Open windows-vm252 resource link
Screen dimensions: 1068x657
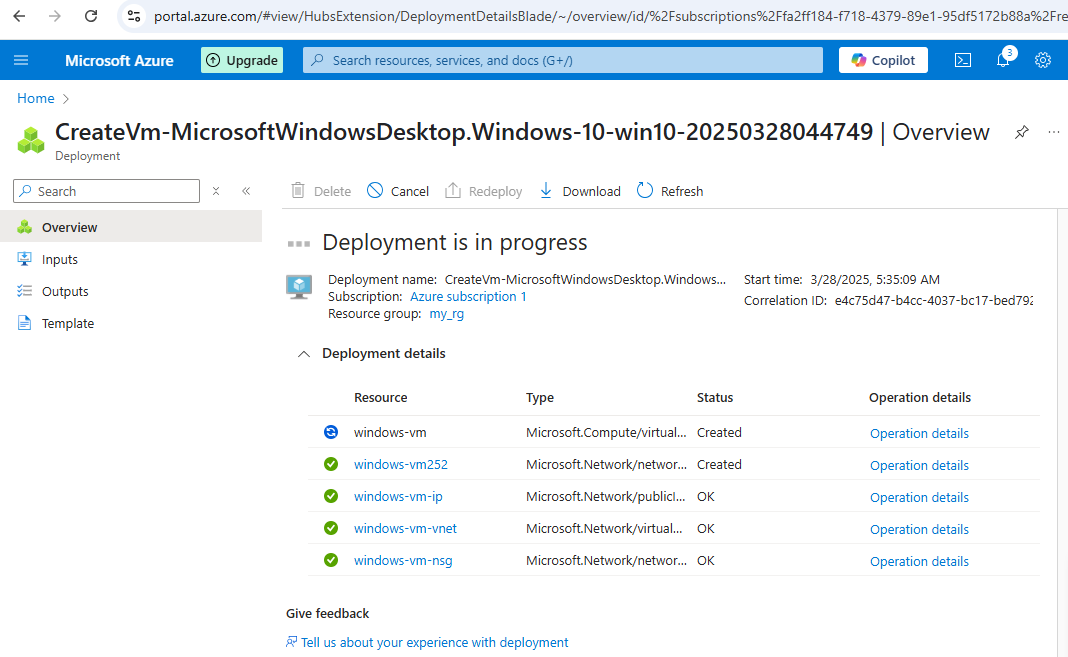pos(400,464)
